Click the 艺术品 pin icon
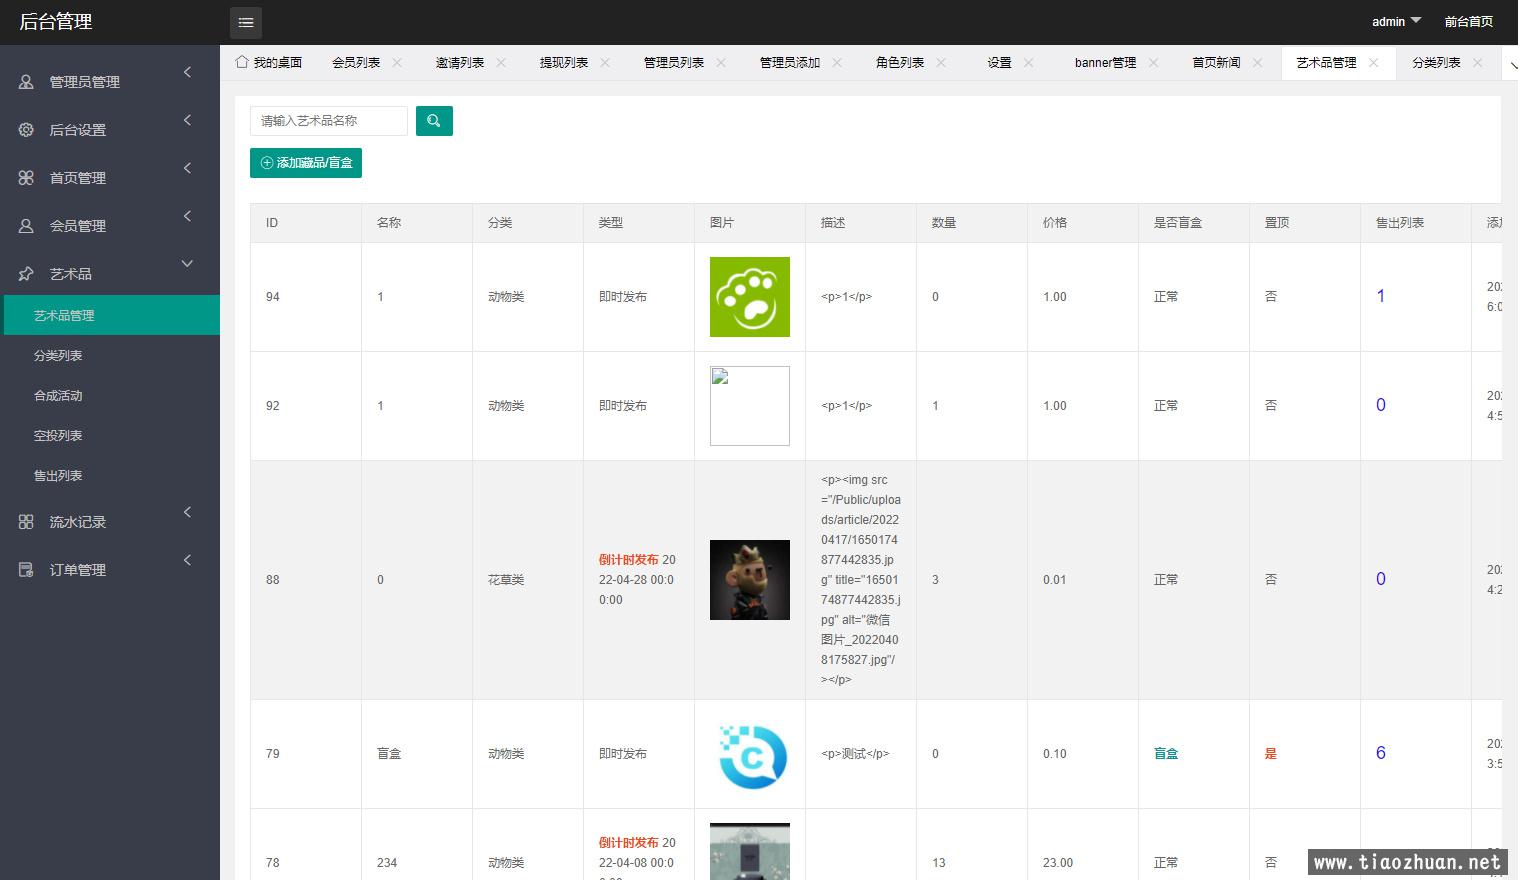This screenshot has height=880, width=1518. [x=26, y=274]
